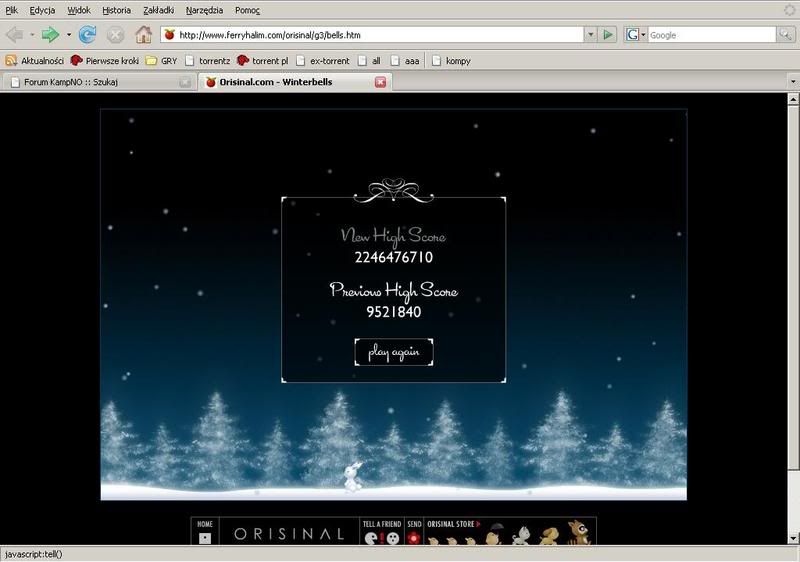Reload the page with the Refresh icon
Viewport: 800px width, 562px height.
(x=88, y=35)
